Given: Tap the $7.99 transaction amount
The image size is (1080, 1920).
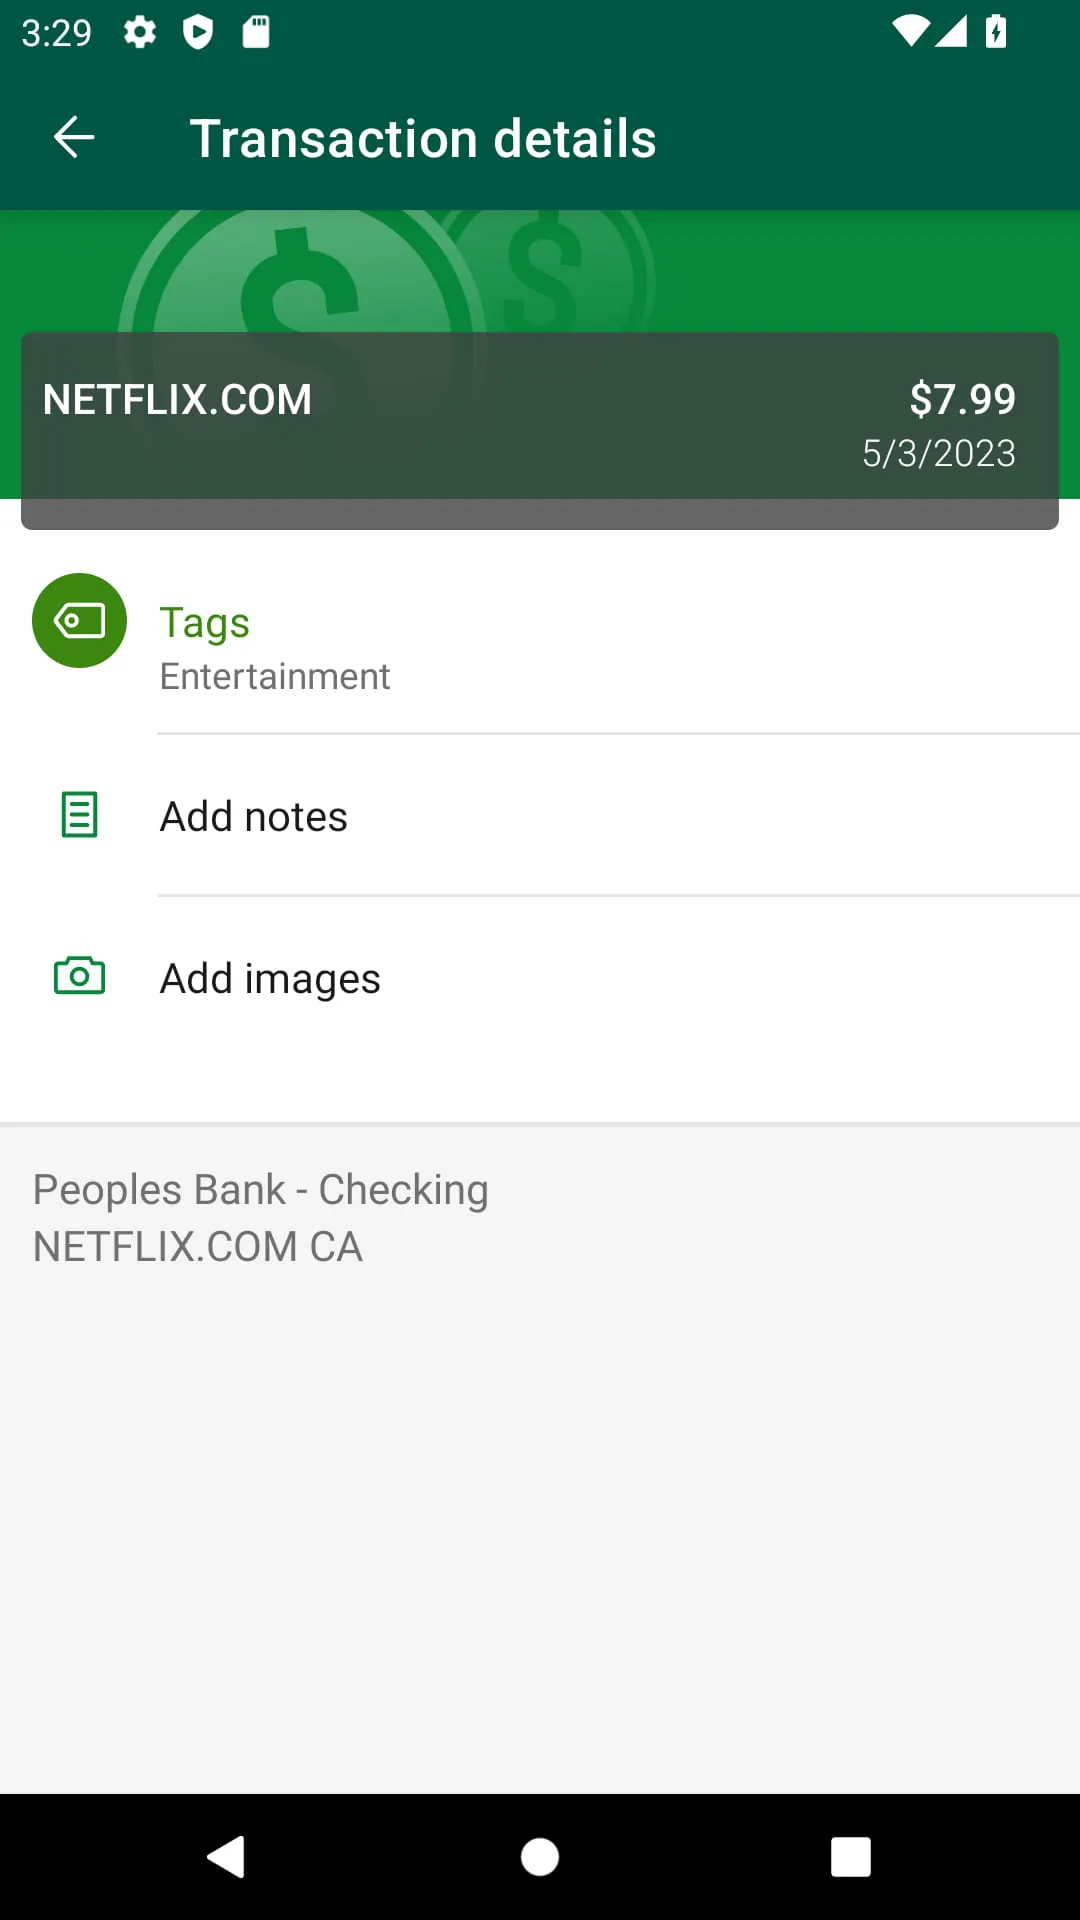Looking at the screenshot, I should 962,399.
